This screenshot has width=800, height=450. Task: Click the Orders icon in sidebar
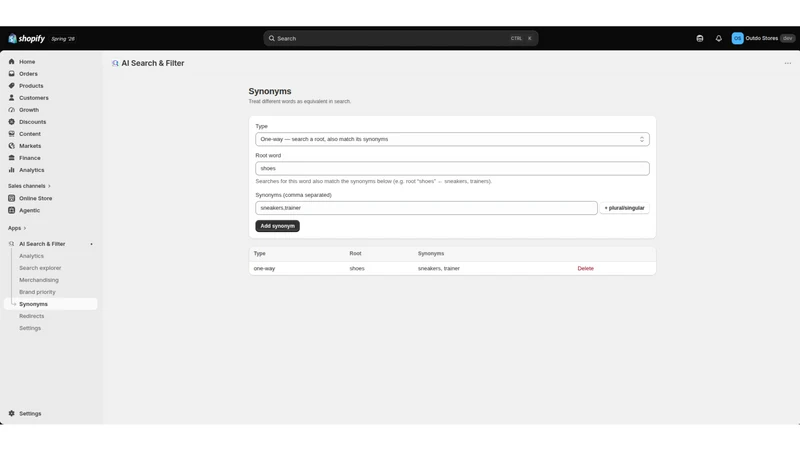[x=11, y=73]
